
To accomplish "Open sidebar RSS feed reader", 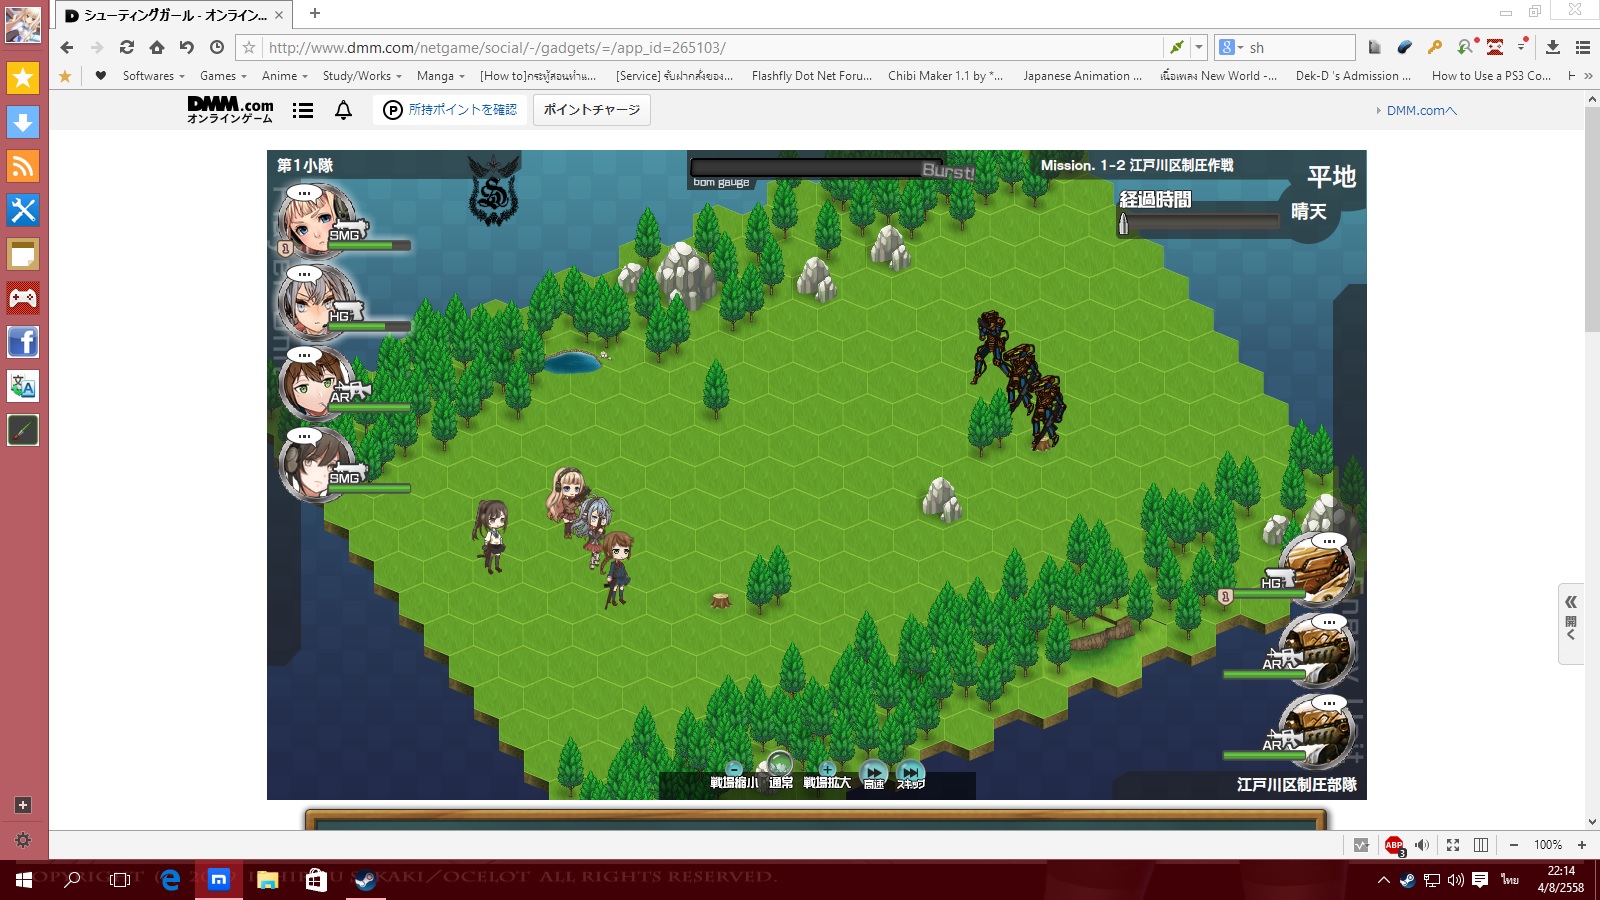I will [x=23, y=166].
